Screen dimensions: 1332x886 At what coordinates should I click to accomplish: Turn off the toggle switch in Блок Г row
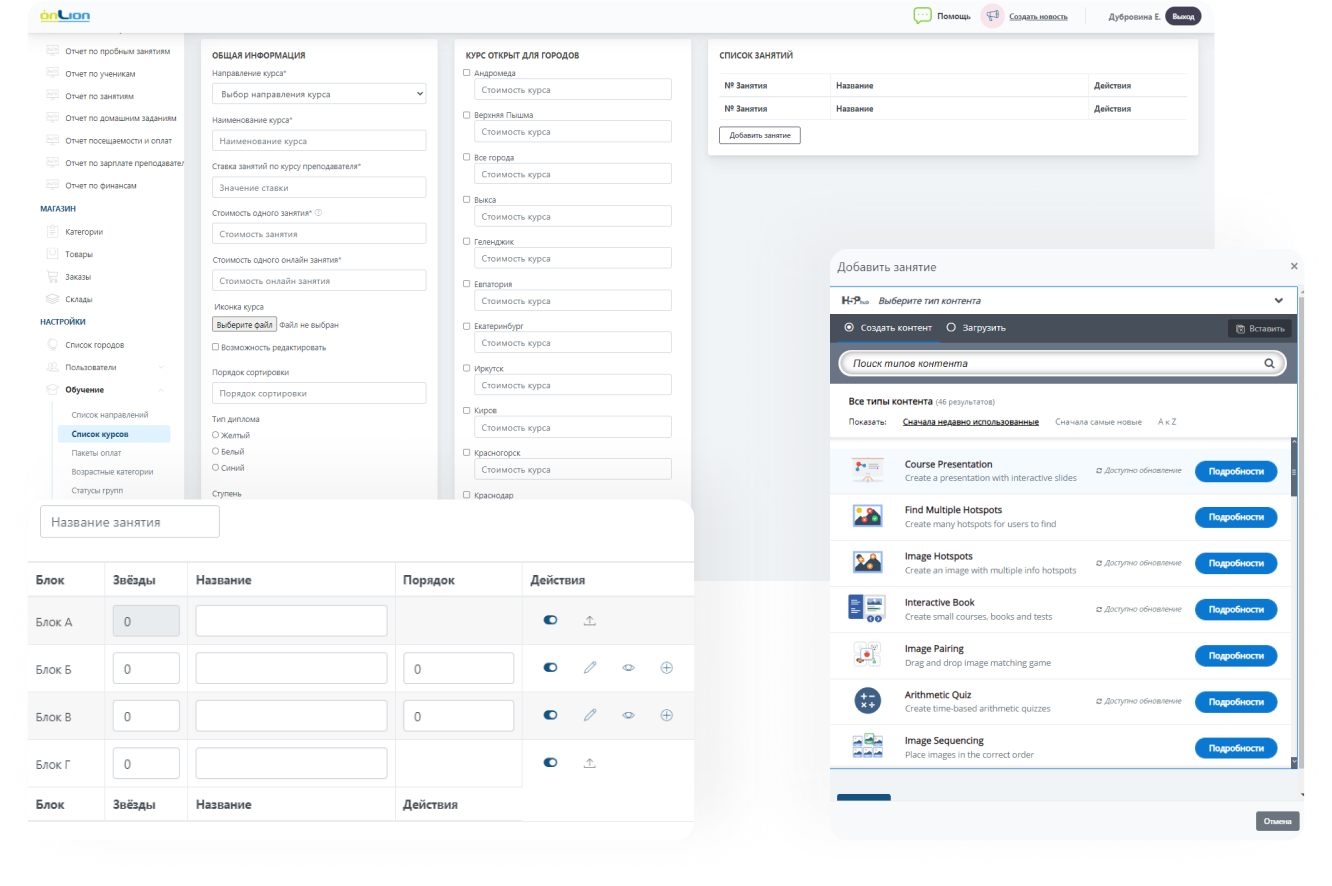click(550, 762)
